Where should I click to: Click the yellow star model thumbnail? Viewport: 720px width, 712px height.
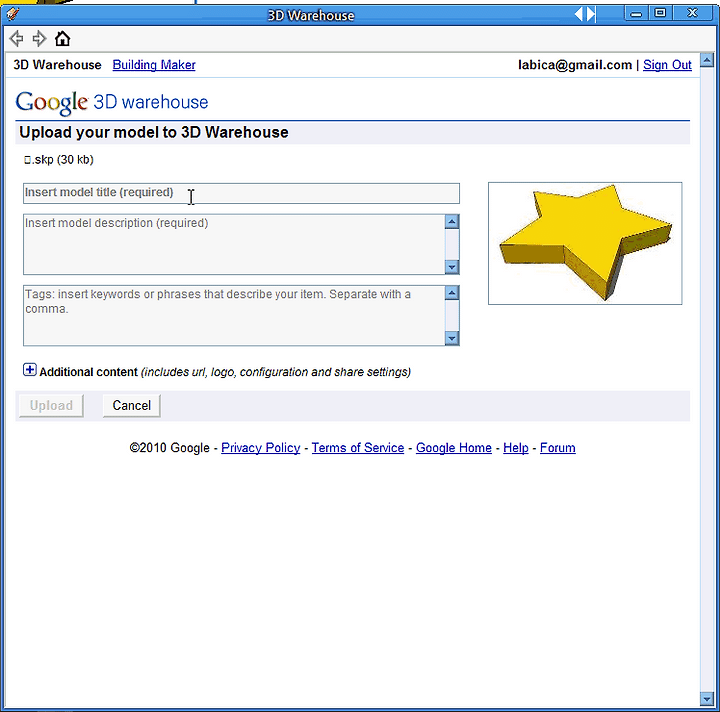tap(585, 243)
